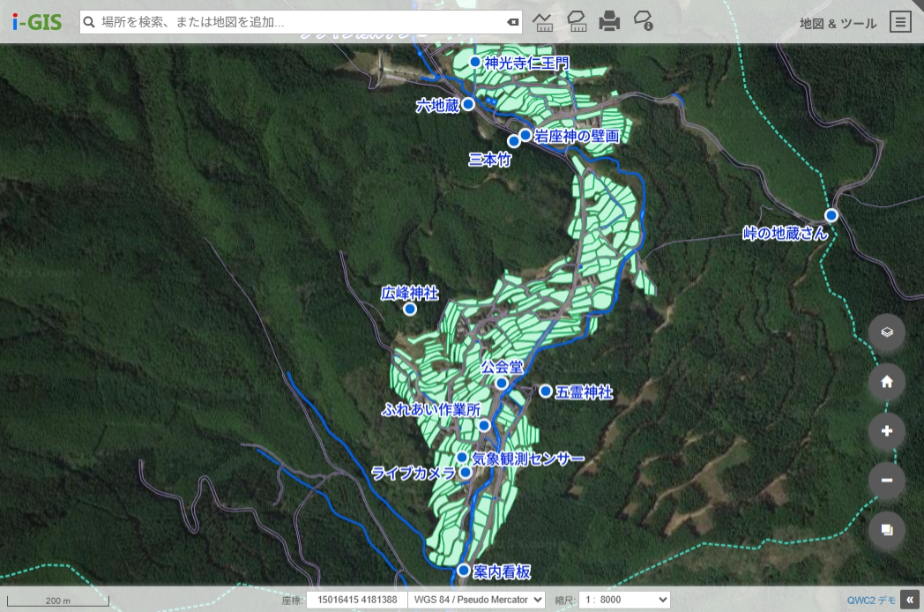Click the 広峰神社 map marker

pyautogui.click(x=410, y=309)
